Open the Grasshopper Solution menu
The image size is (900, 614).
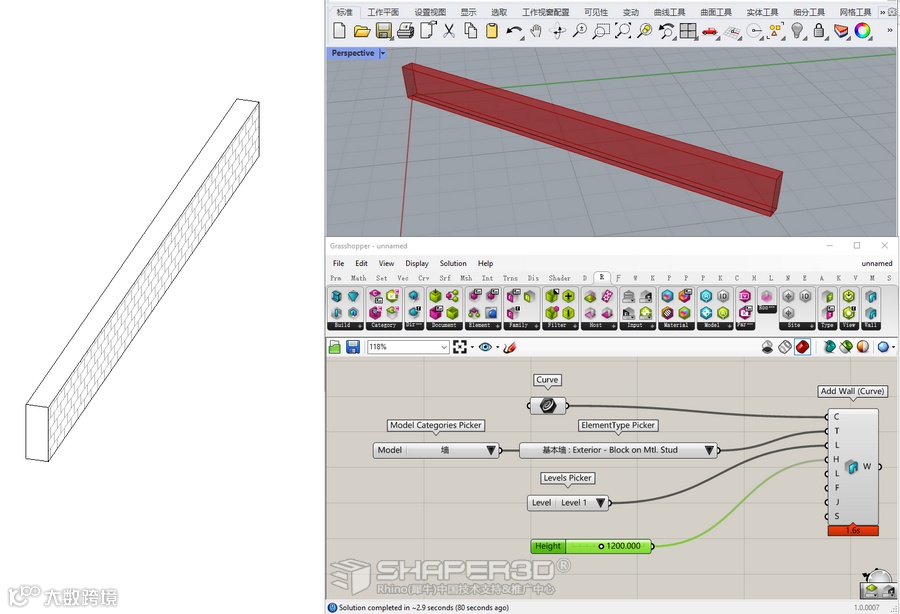(x=453, y=263)
